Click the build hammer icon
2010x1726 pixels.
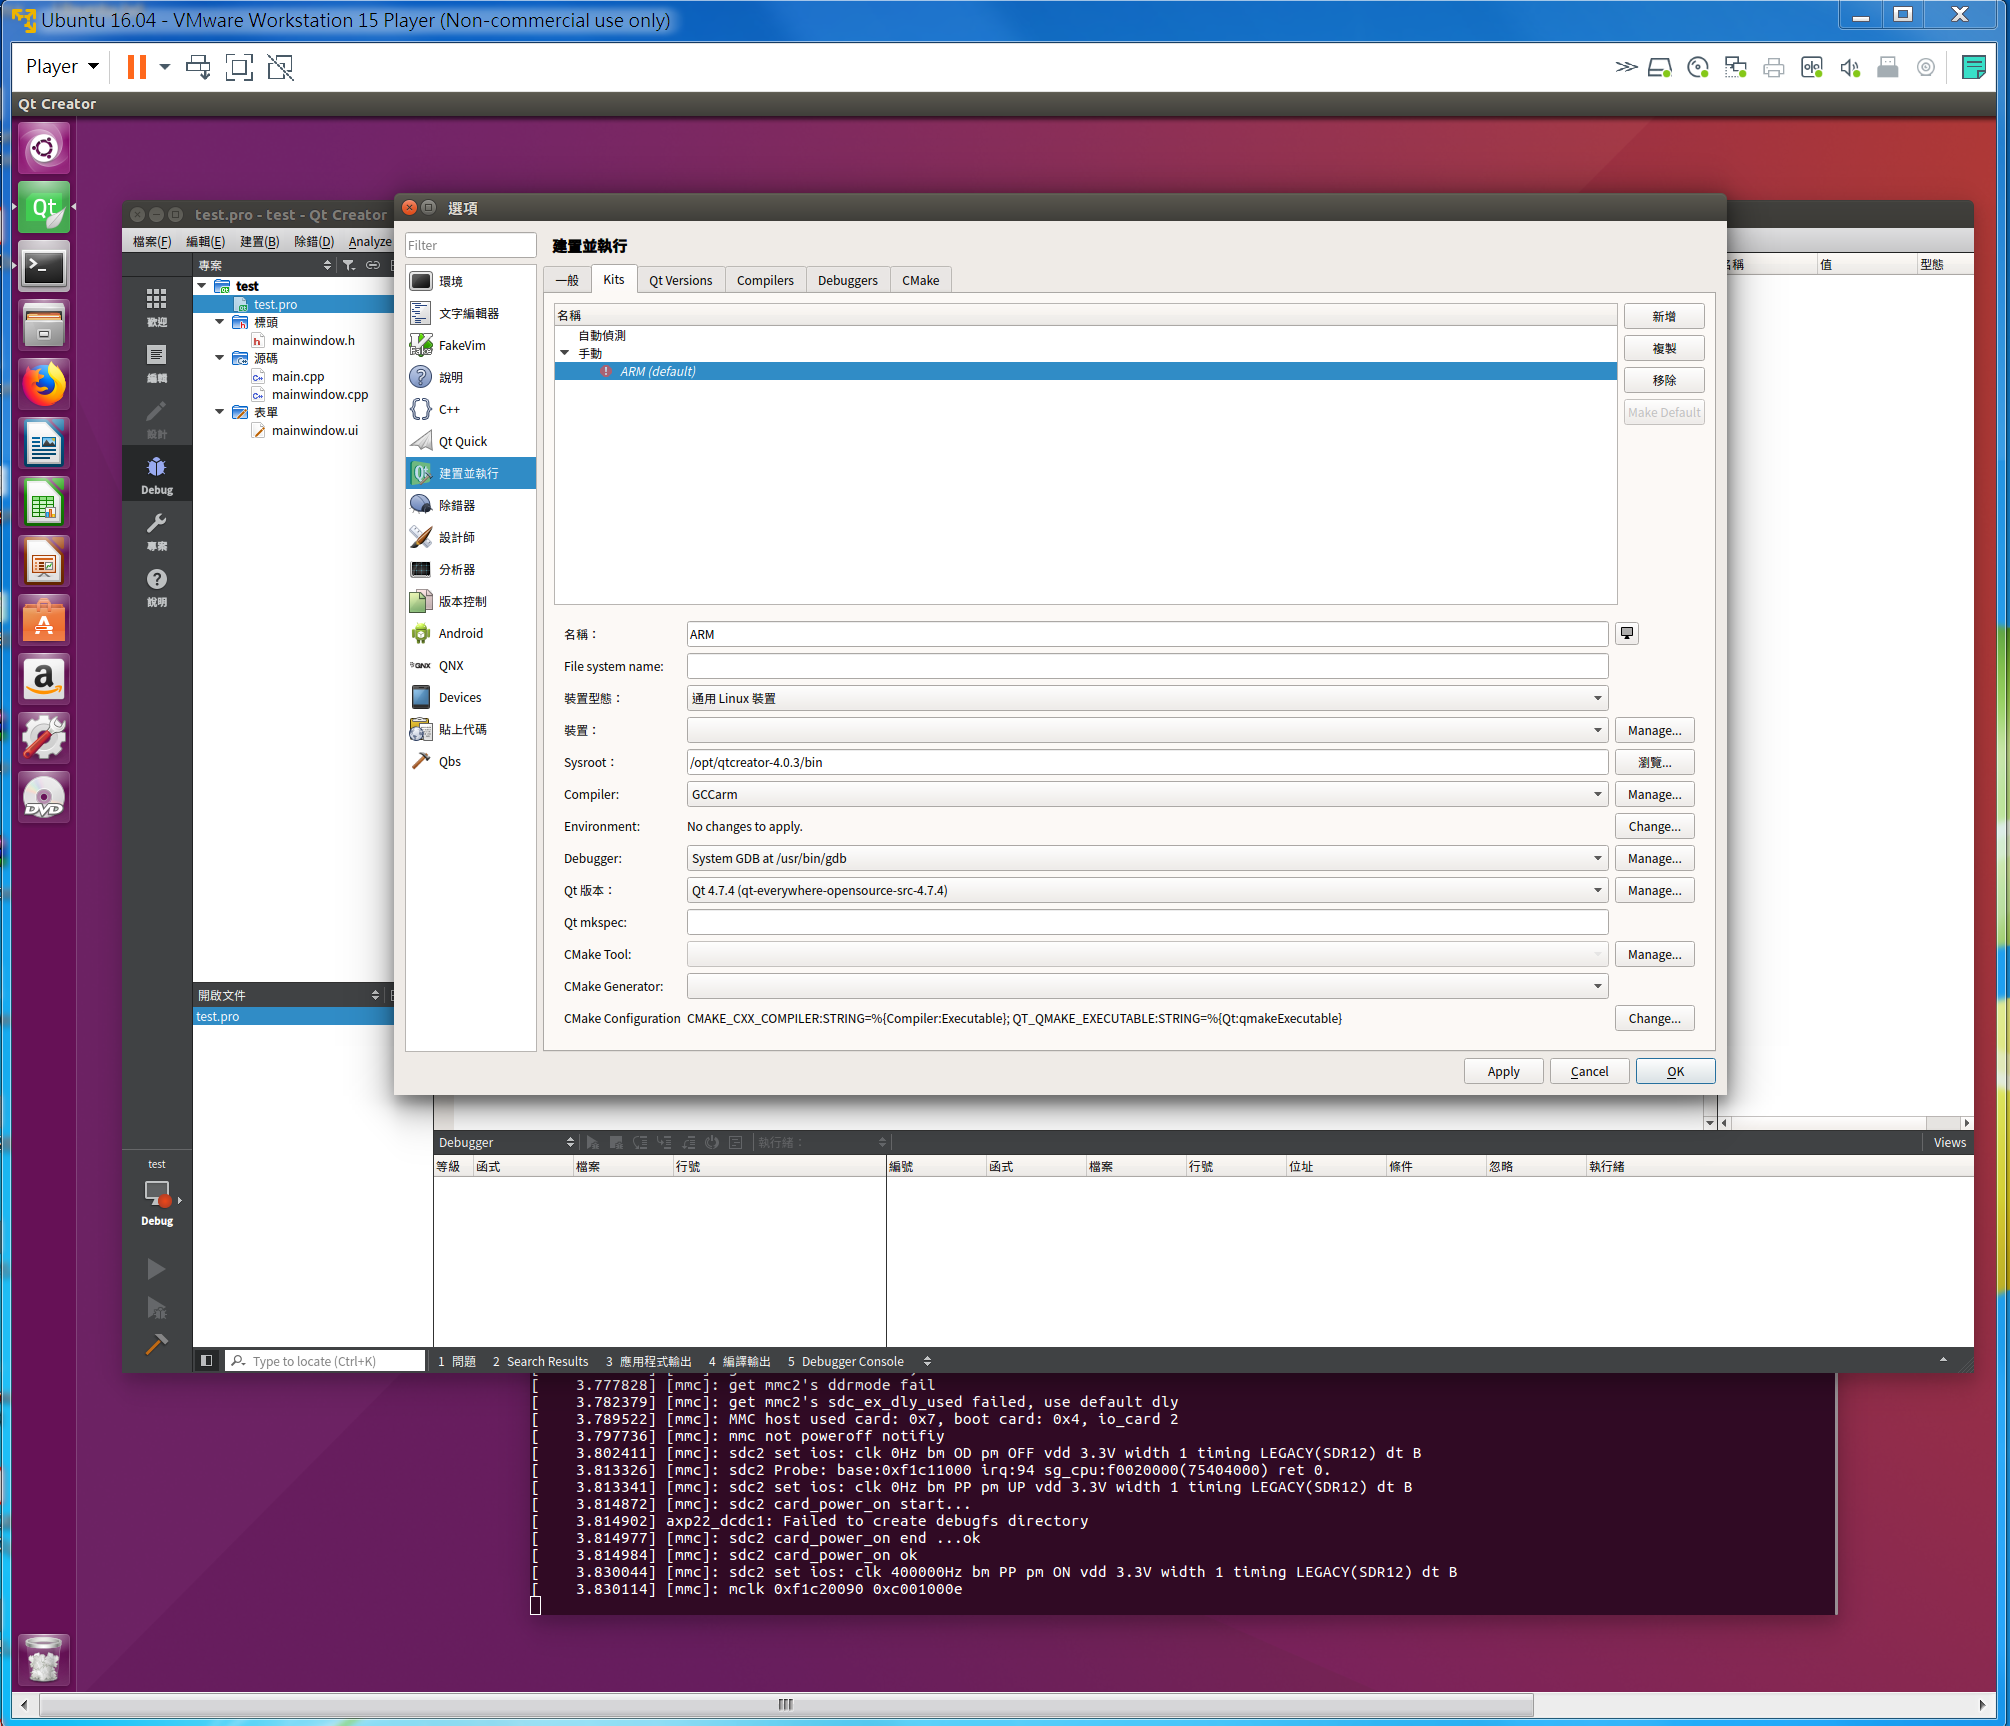(156, 1345)
